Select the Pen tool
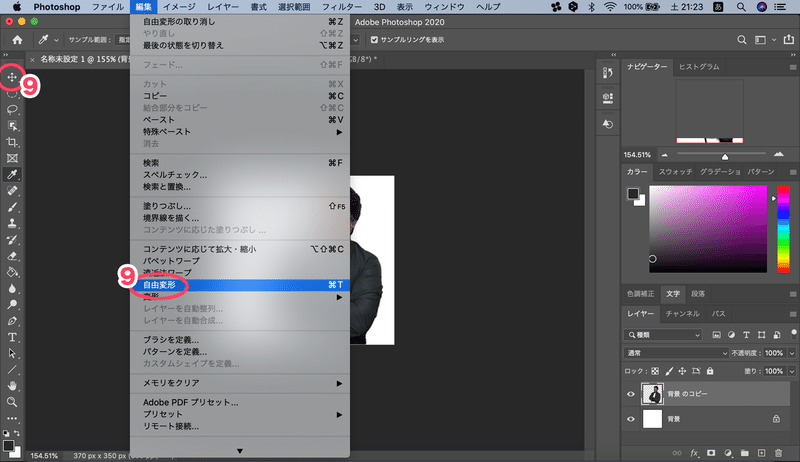The image size is (800, 462). click(x=12, y=321)
